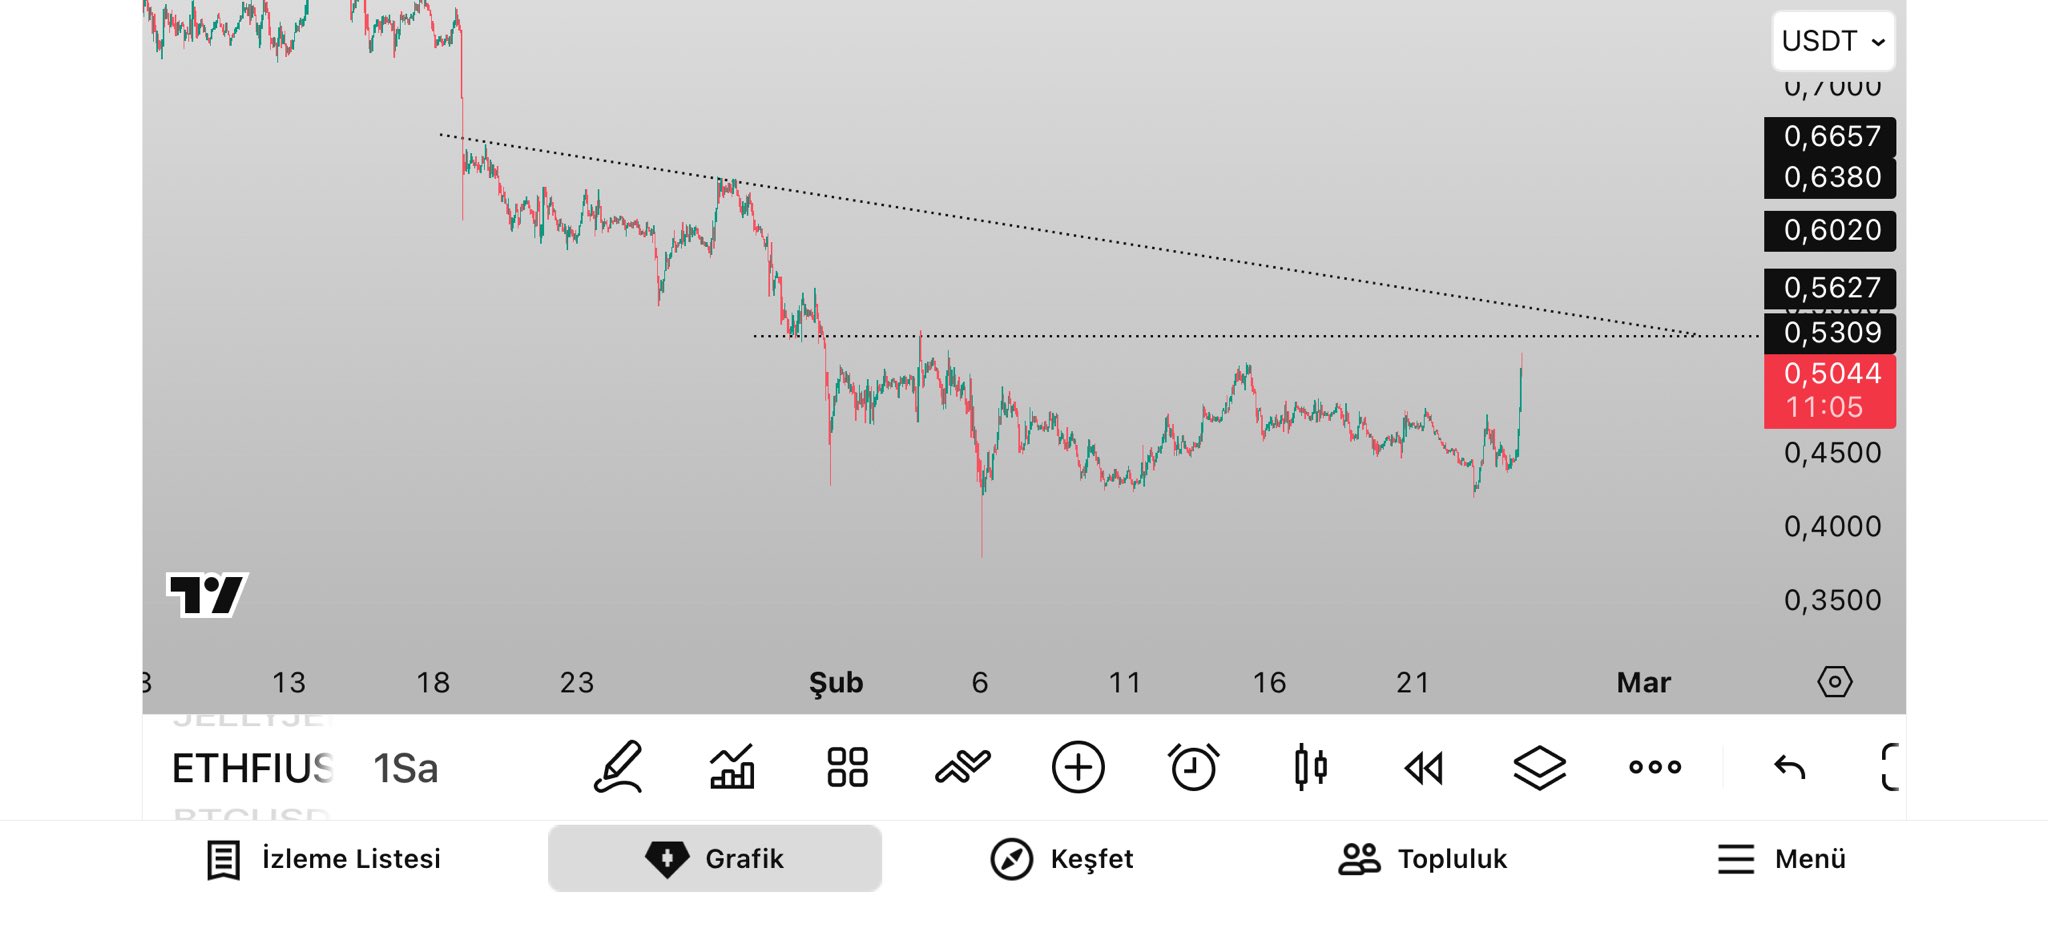Undo the last action with the arrow icon
Viewport: 2048px width, 945px height.
pos(1789,768)
